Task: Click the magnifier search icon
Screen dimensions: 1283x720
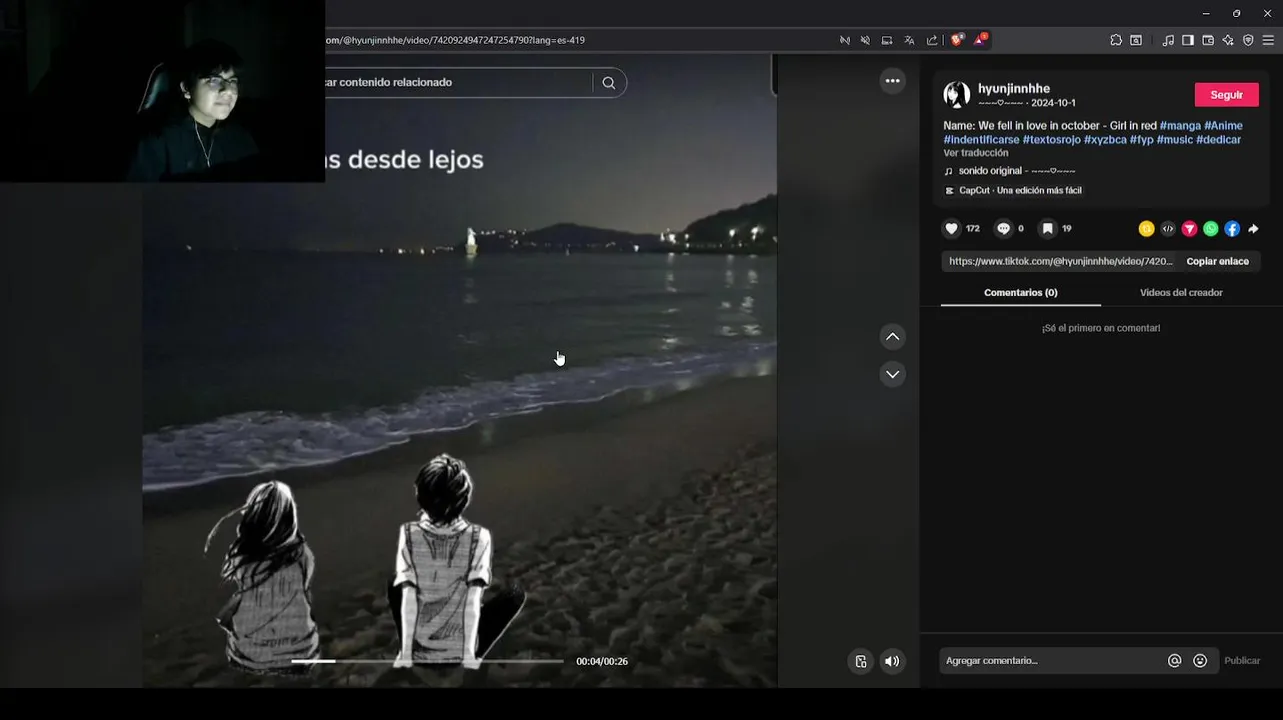Action: [x=609, y=83]
